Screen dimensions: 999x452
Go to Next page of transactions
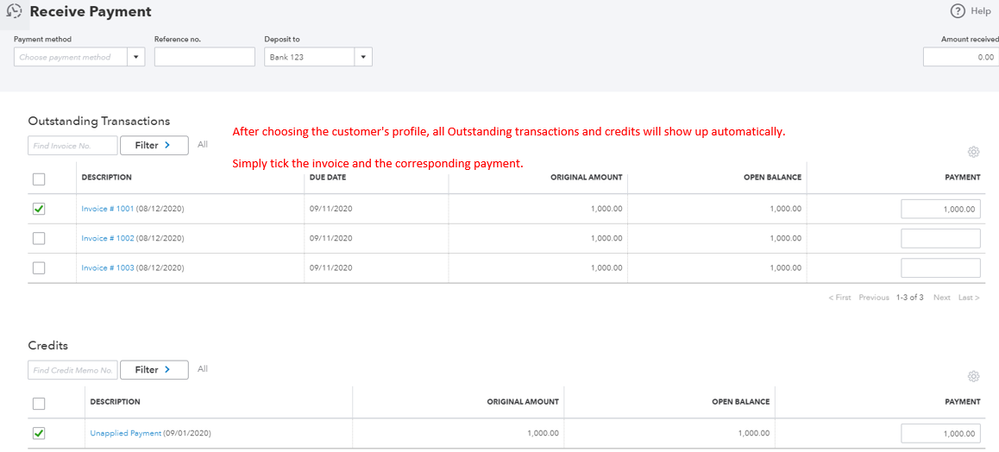coord(942,298)
